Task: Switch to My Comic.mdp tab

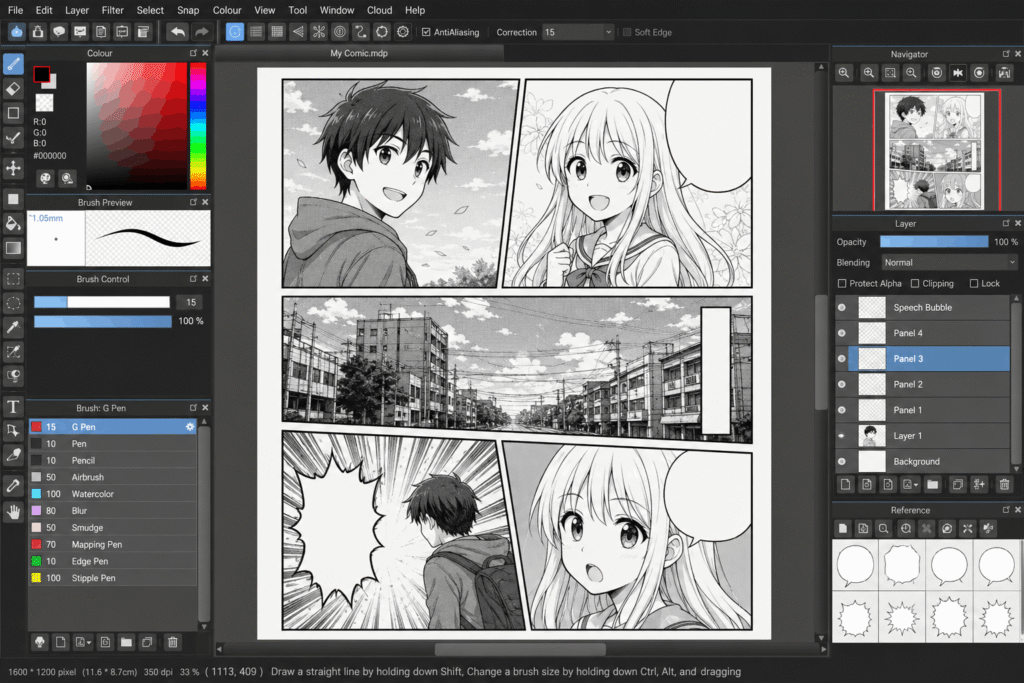Action: click(x=359, y=53)
